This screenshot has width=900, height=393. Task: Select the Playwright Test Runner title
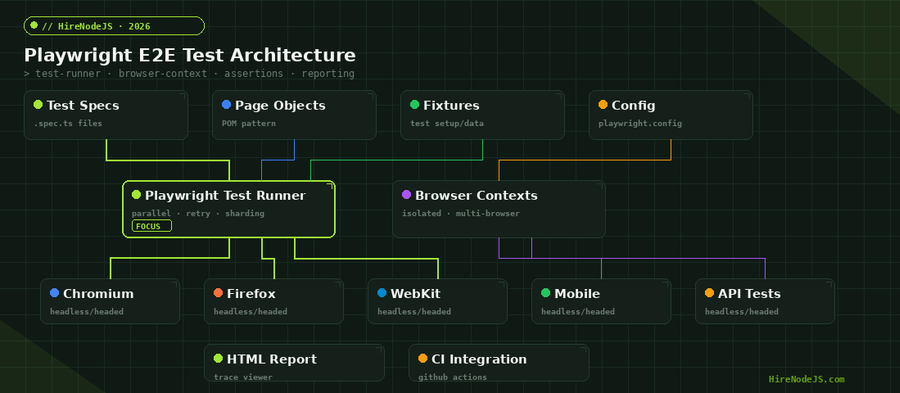[225, 196]
